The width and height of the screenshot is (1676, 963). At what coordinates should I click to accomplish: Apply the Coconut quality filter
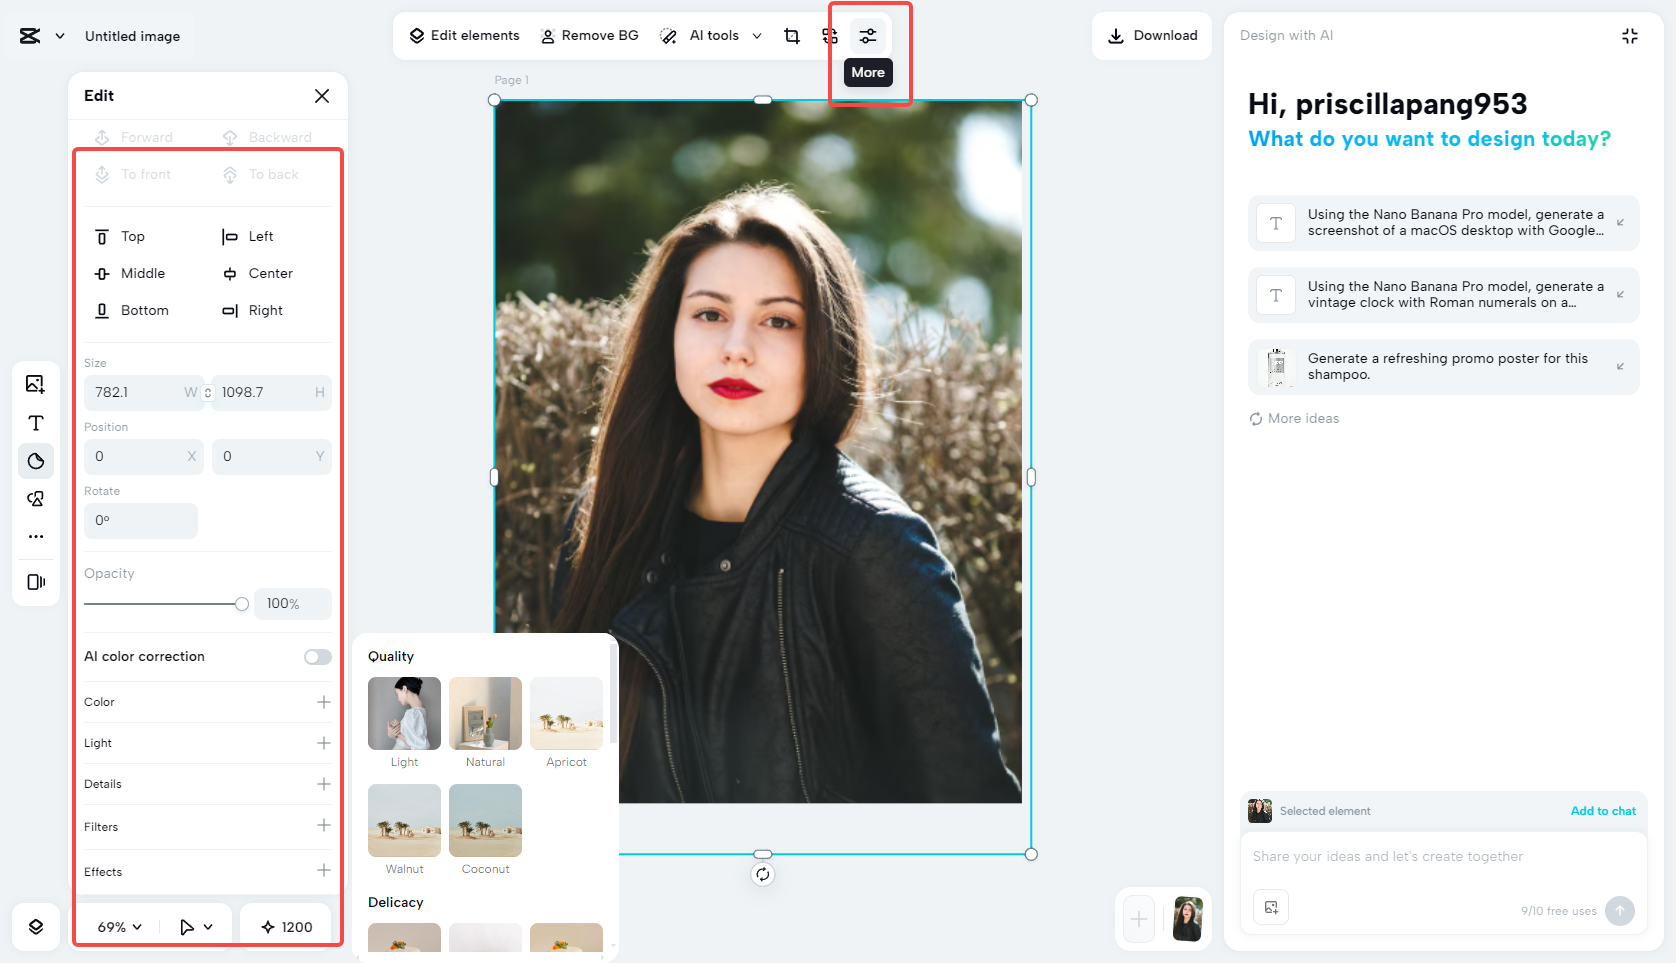coord(485,821)
